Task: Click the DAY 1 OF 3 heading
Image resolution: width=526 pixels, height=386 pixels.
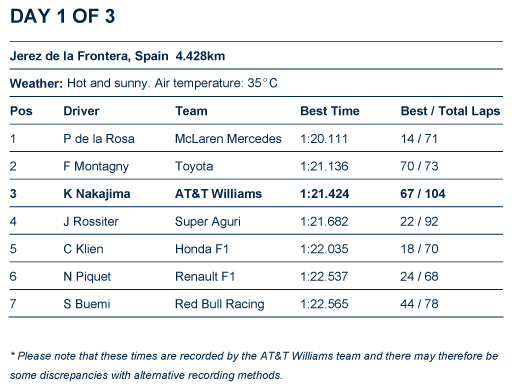Action: pyautogui.click(x=62, y=16)
